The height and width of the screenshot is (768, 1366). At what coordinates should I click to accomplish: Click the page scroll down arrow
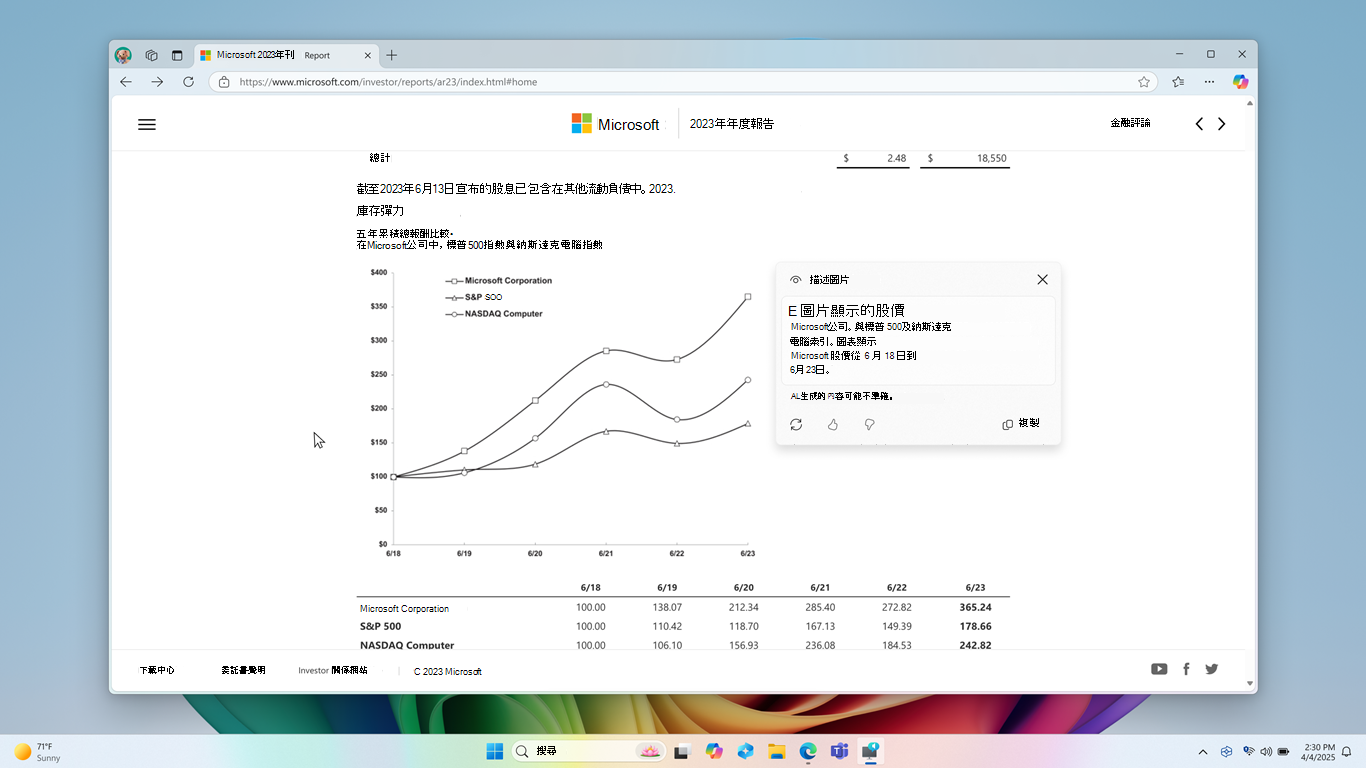1250,683
